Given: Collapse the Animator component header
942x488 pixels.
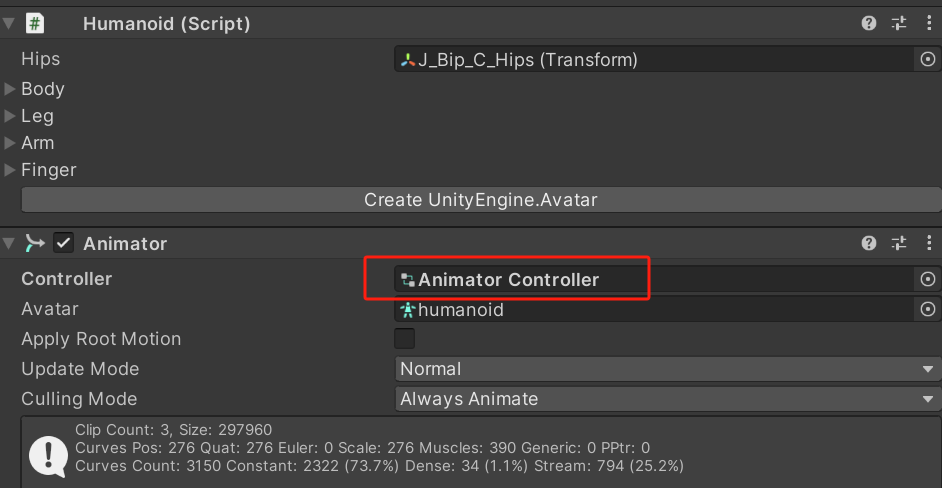Looking at the screenshot, I should point(8,243).
